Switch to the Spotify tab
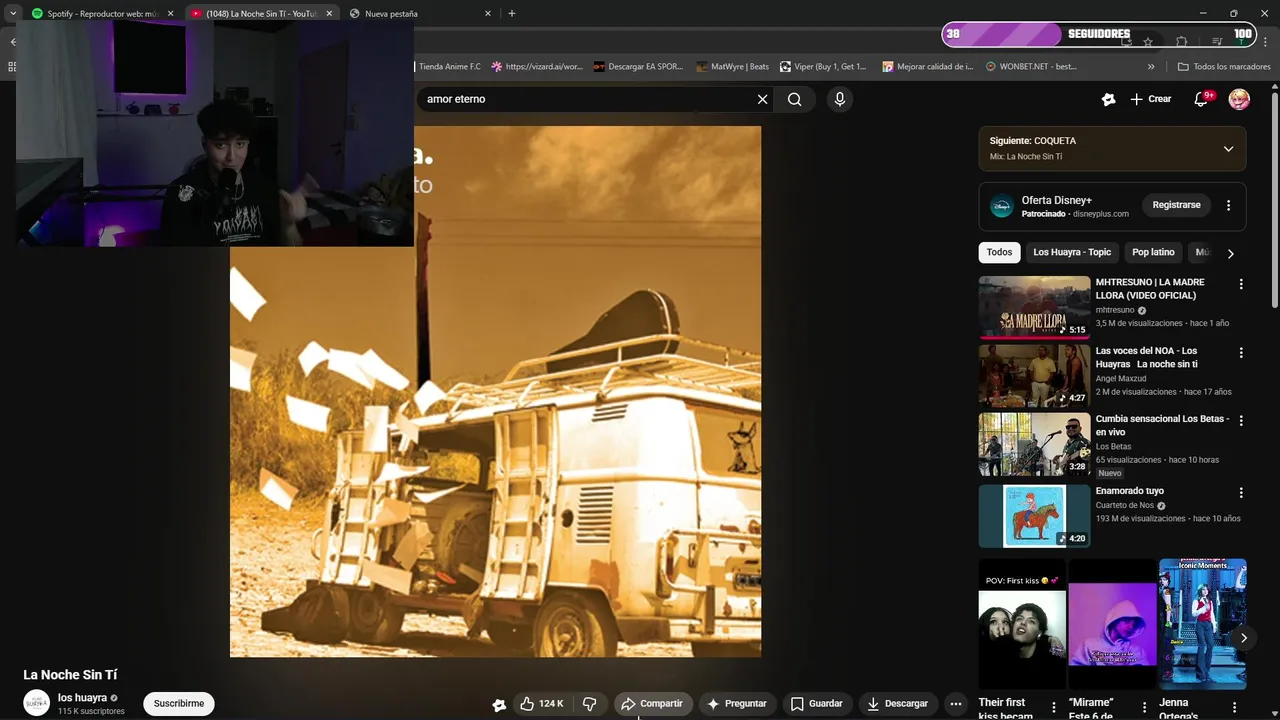 (102, 14)
